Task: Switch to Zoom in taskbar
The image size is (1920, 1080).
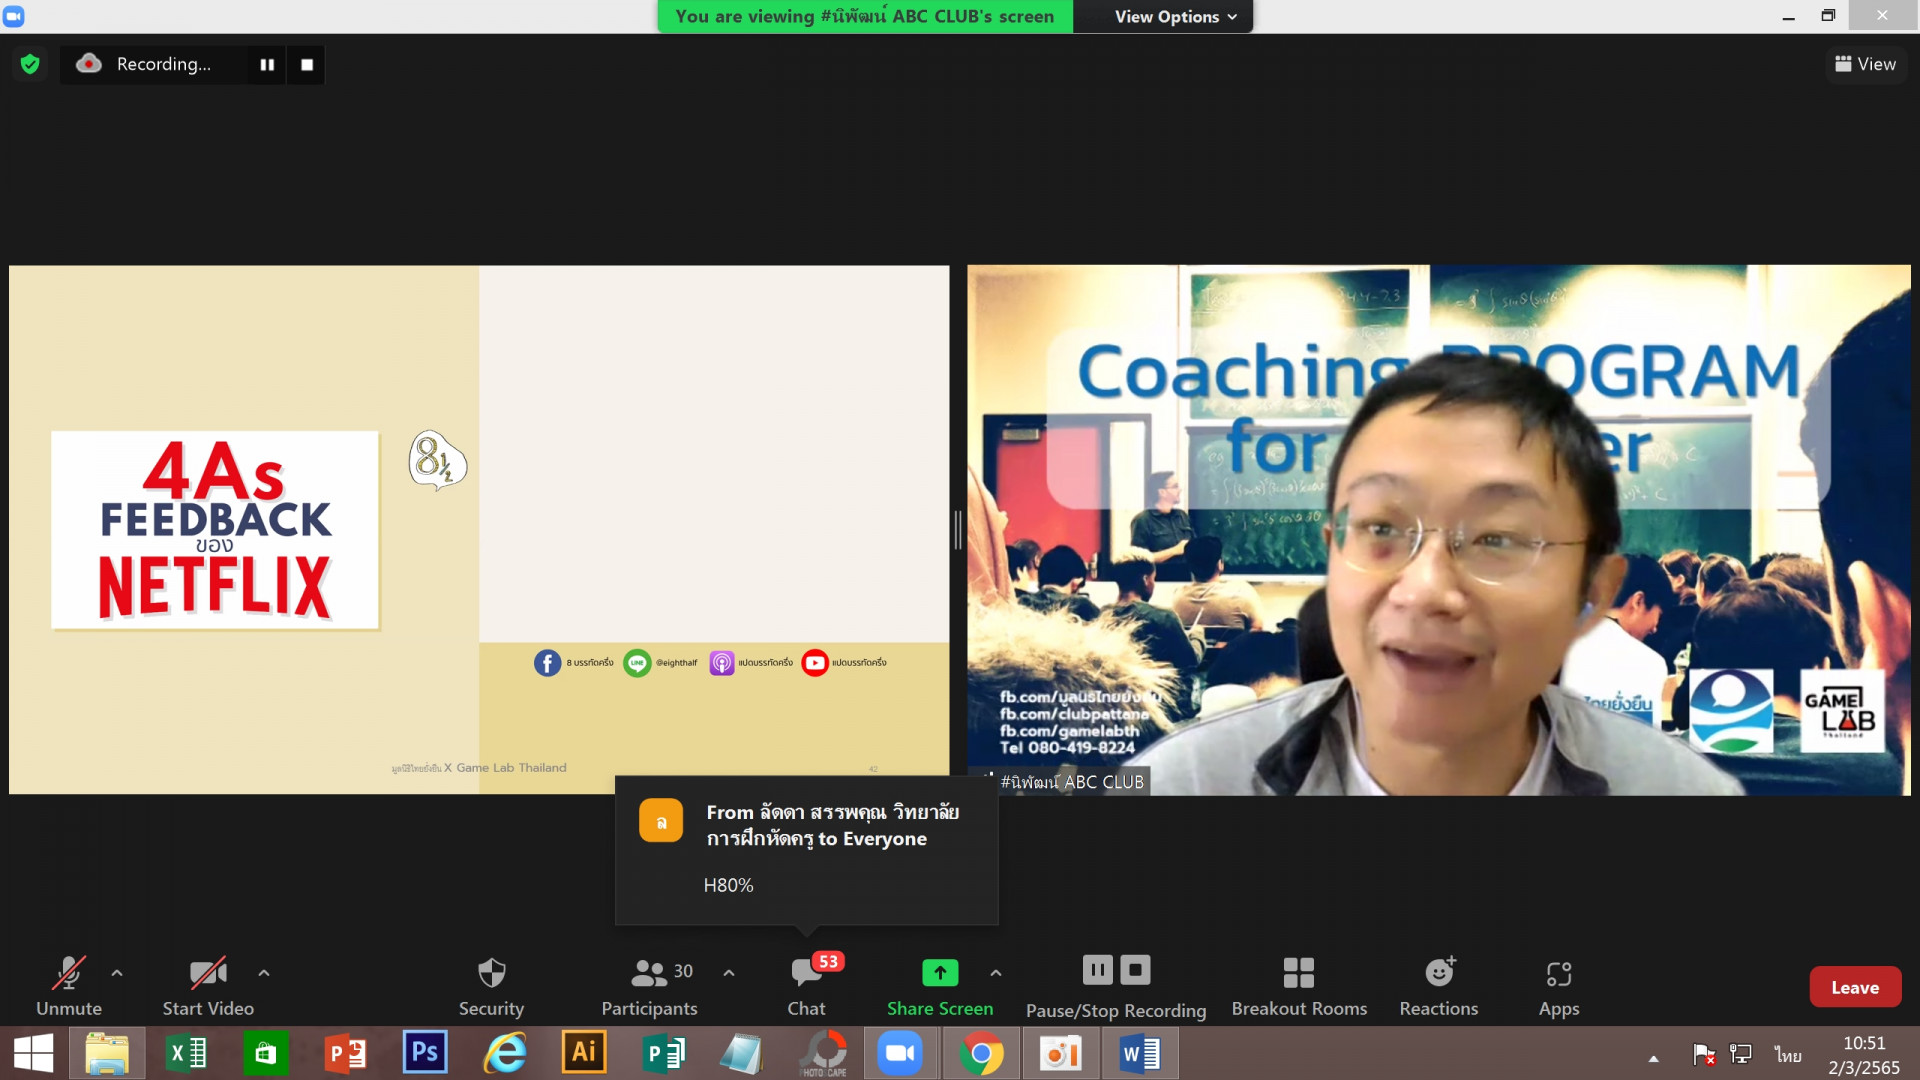Action: coord(900,1053)
